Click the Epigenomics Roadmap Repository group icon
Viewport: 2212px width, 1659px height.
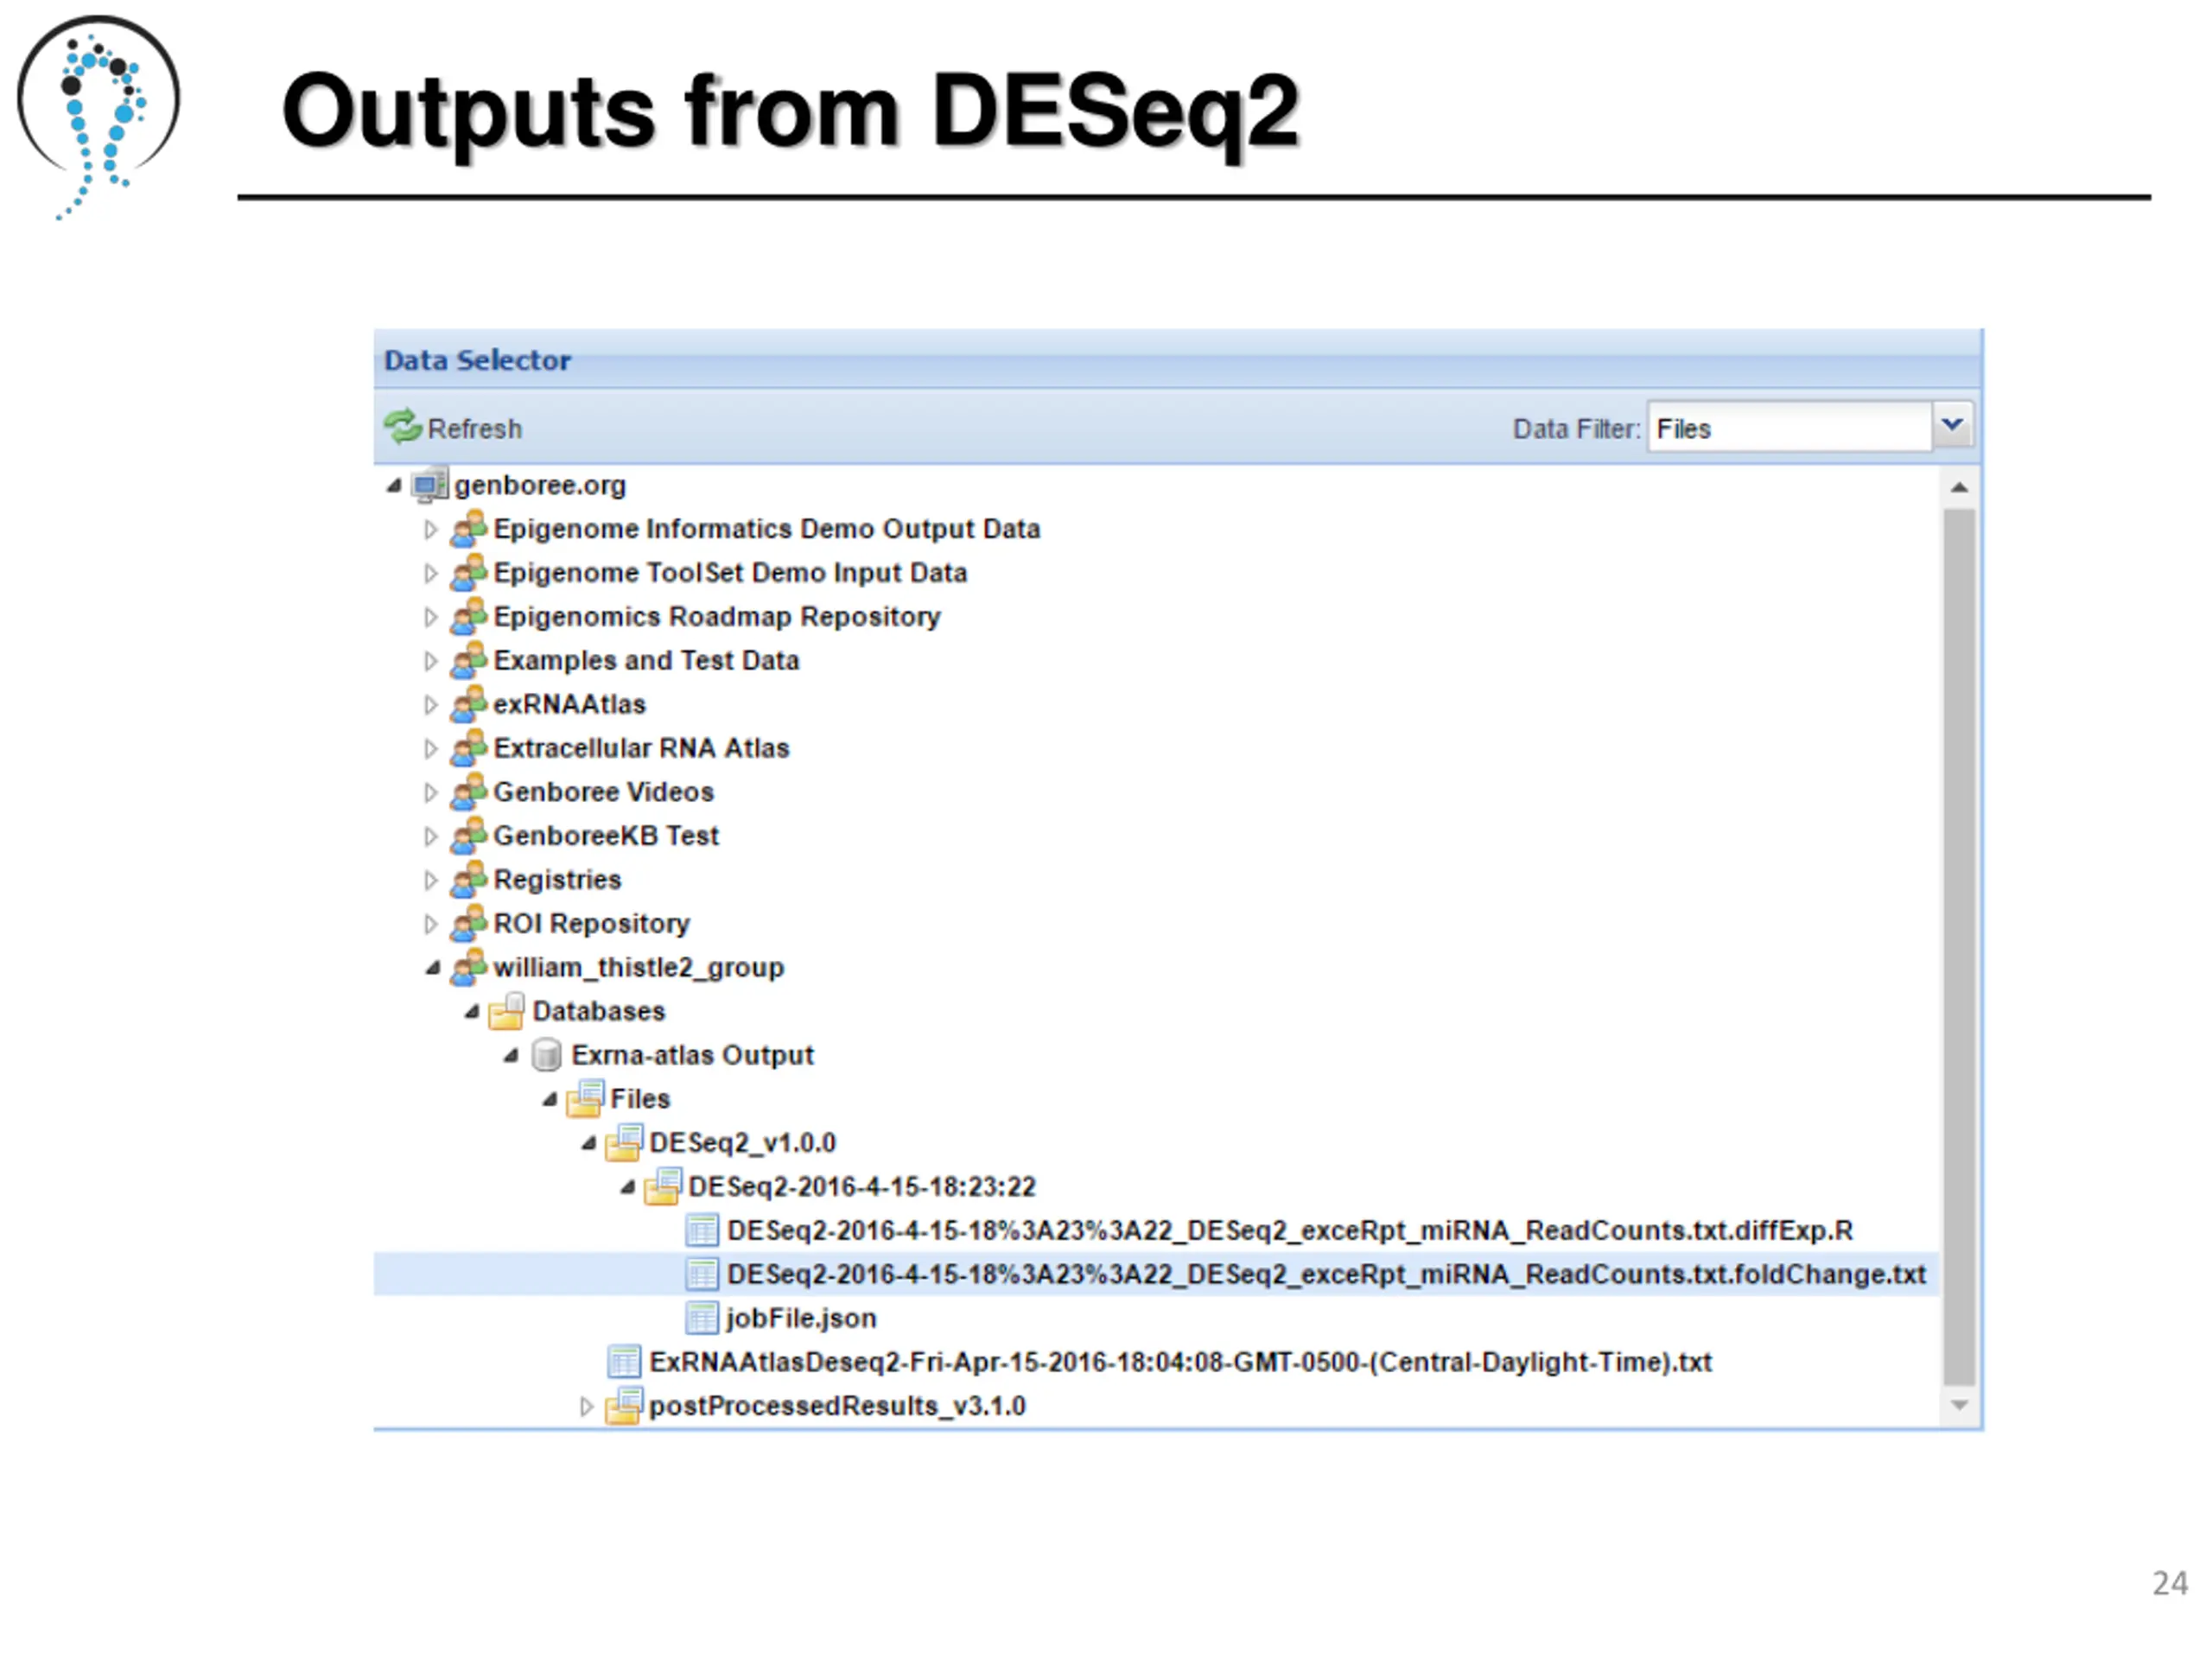click(468, 616)
